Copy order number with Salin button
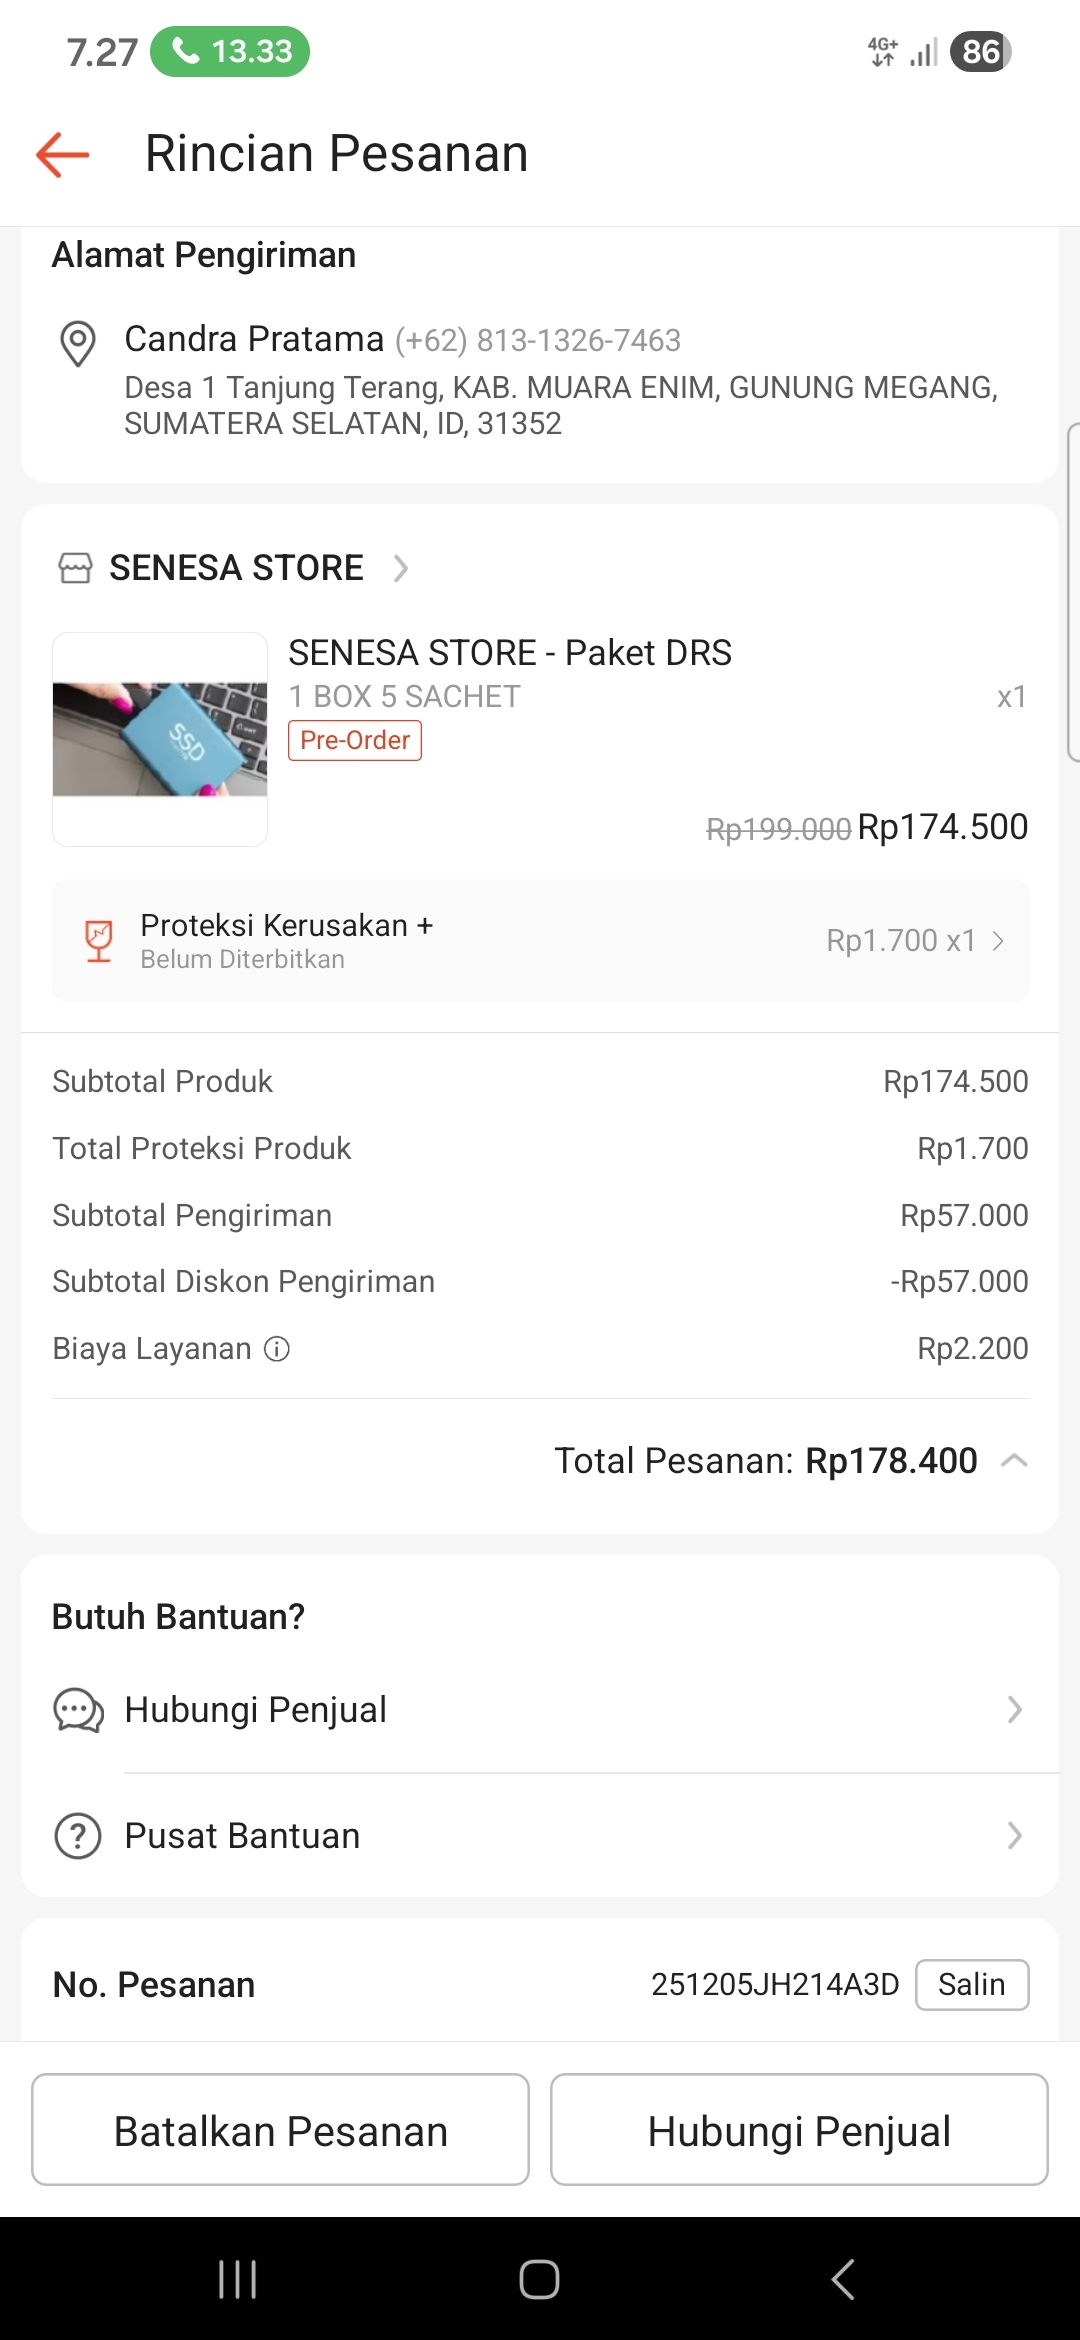Image resolution: width=1080 pixels, height=2340 pixels. pyautogui.click(x=971, y=1985)
